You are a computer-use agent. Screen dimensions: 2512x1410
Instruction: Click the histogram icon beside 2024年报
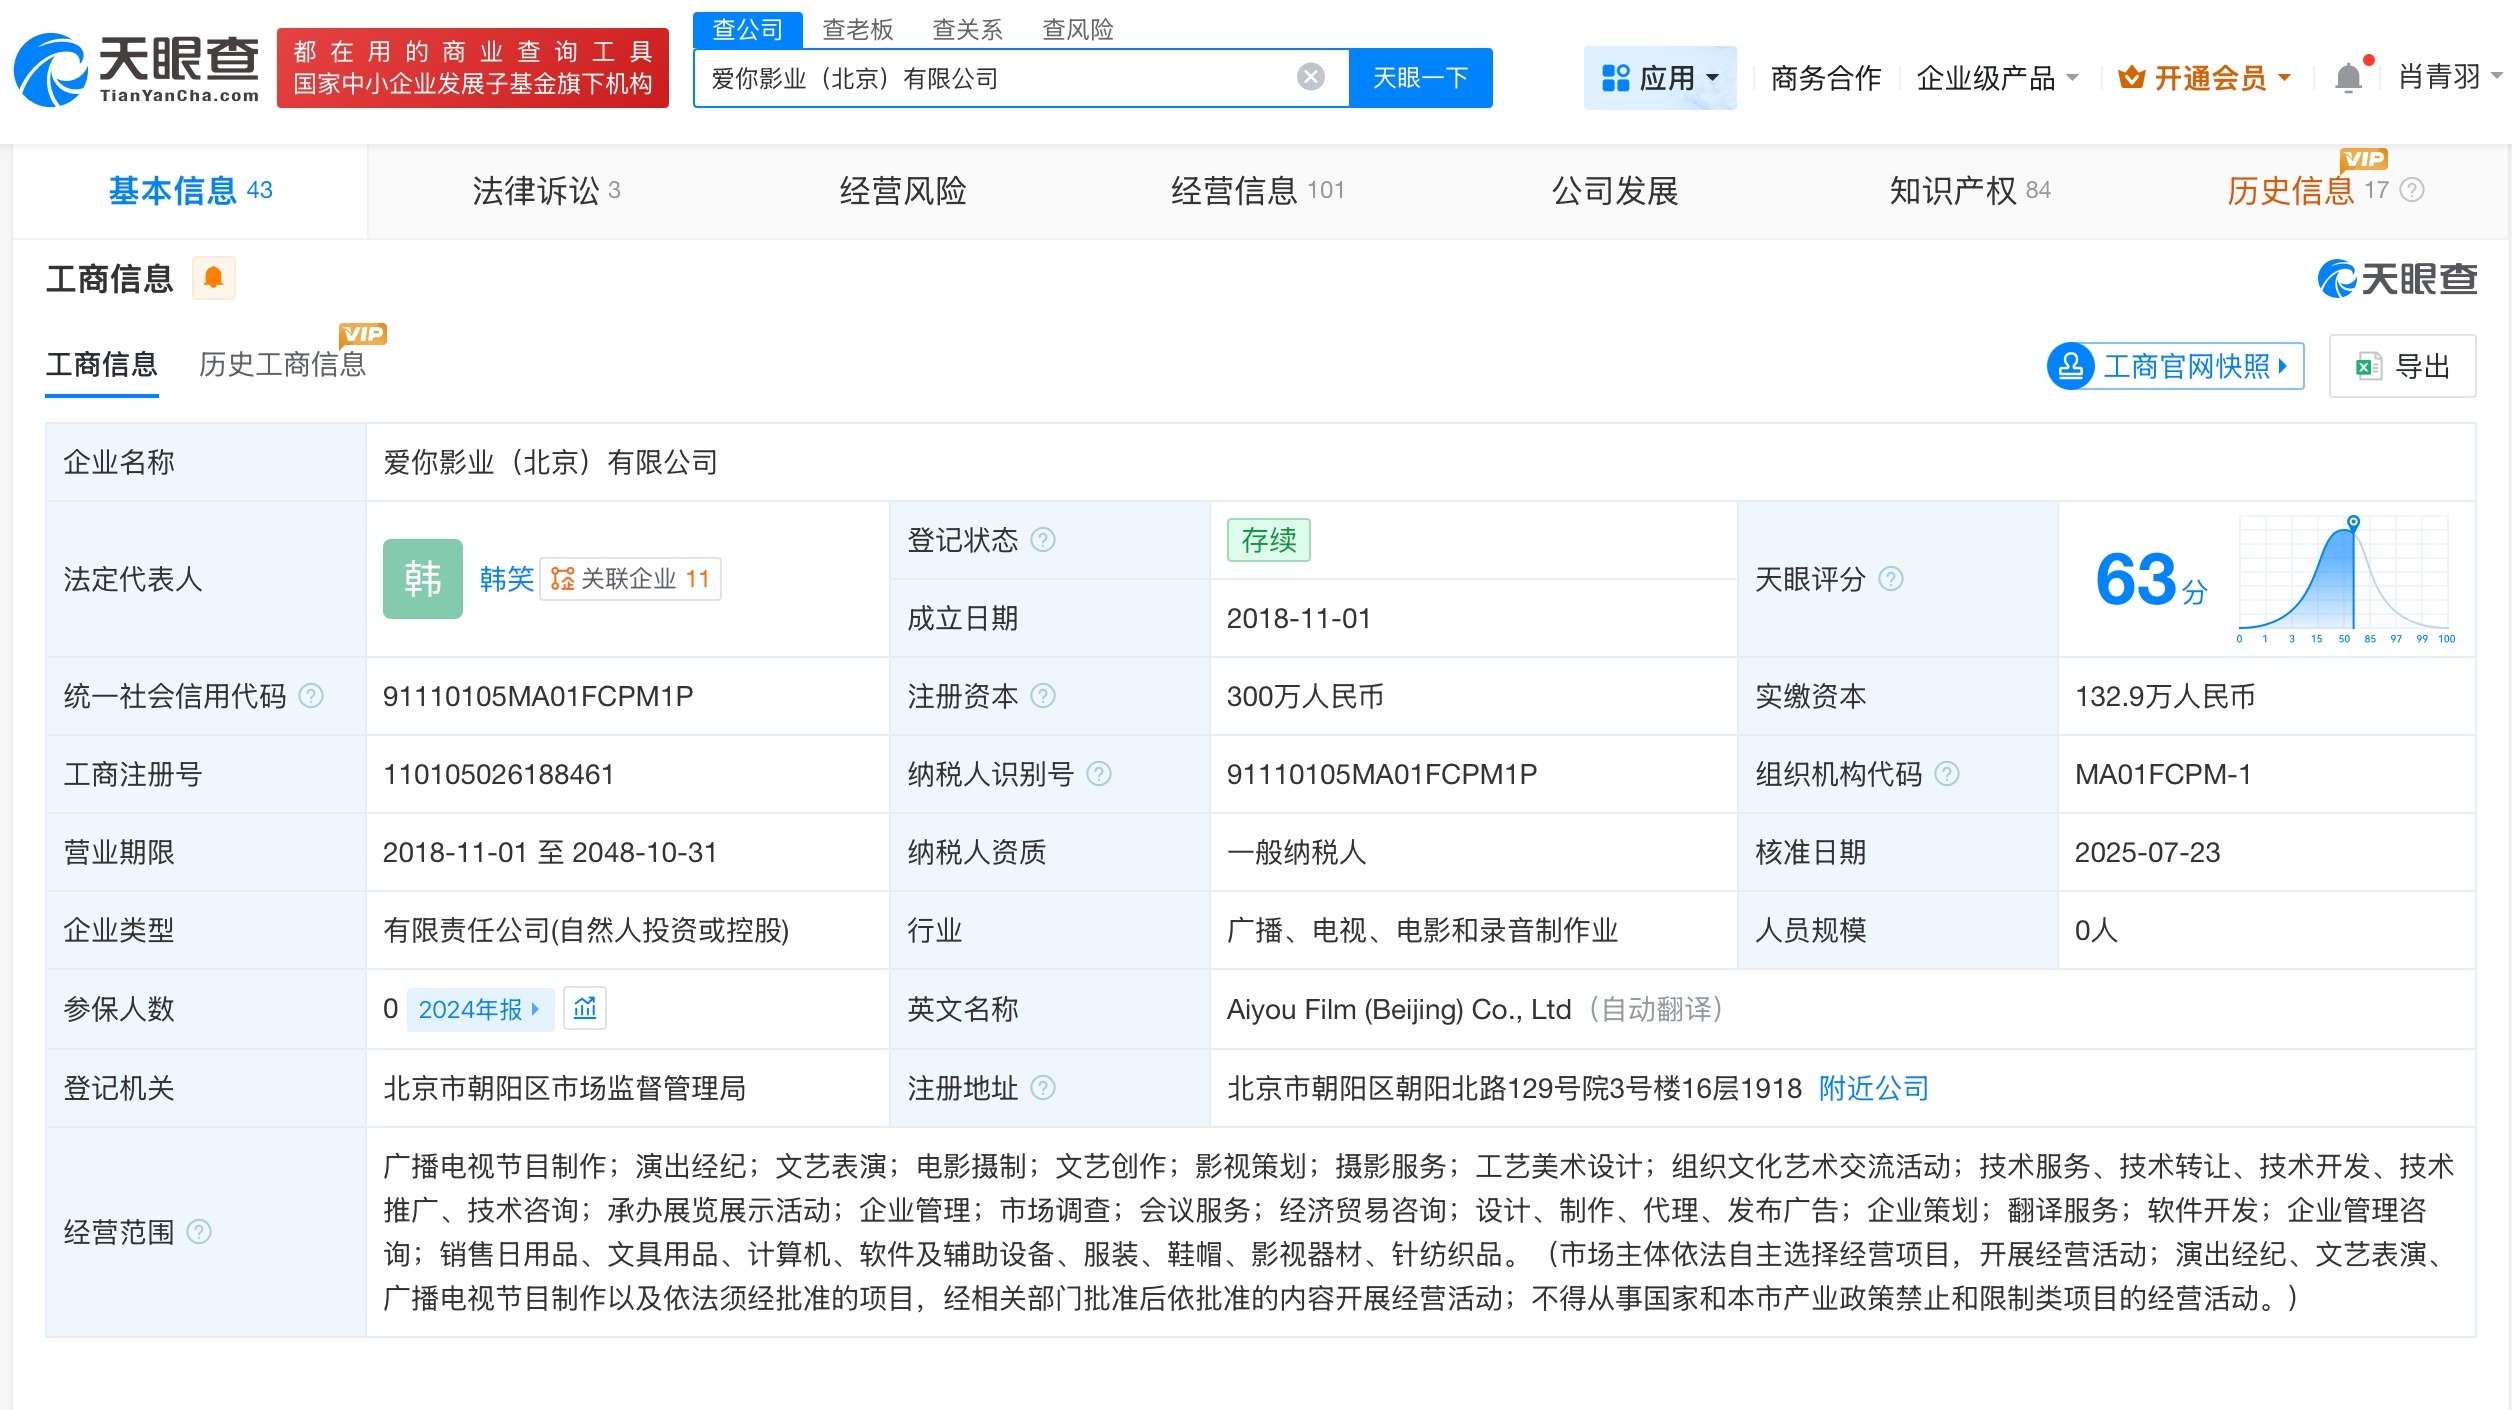click(586, 1009)
